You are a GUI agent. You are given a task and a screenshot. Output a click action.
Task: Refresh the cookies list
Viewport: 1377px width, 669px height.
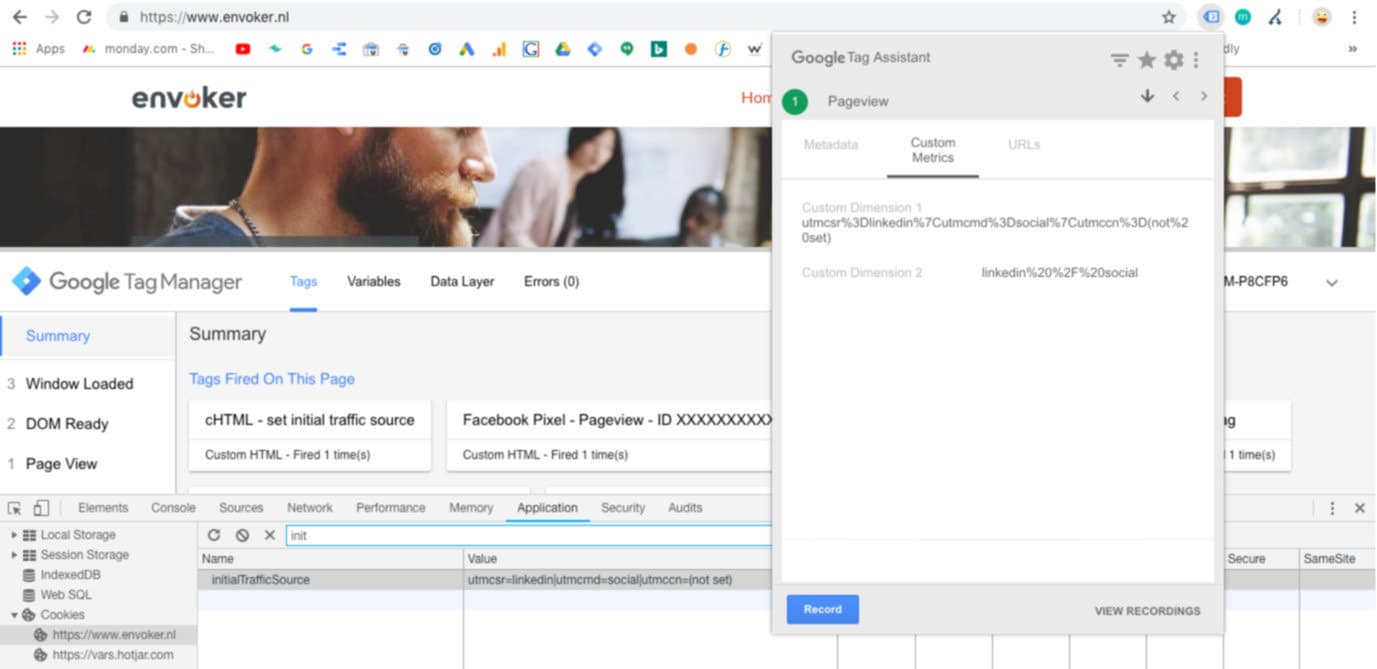click(214, 536)
